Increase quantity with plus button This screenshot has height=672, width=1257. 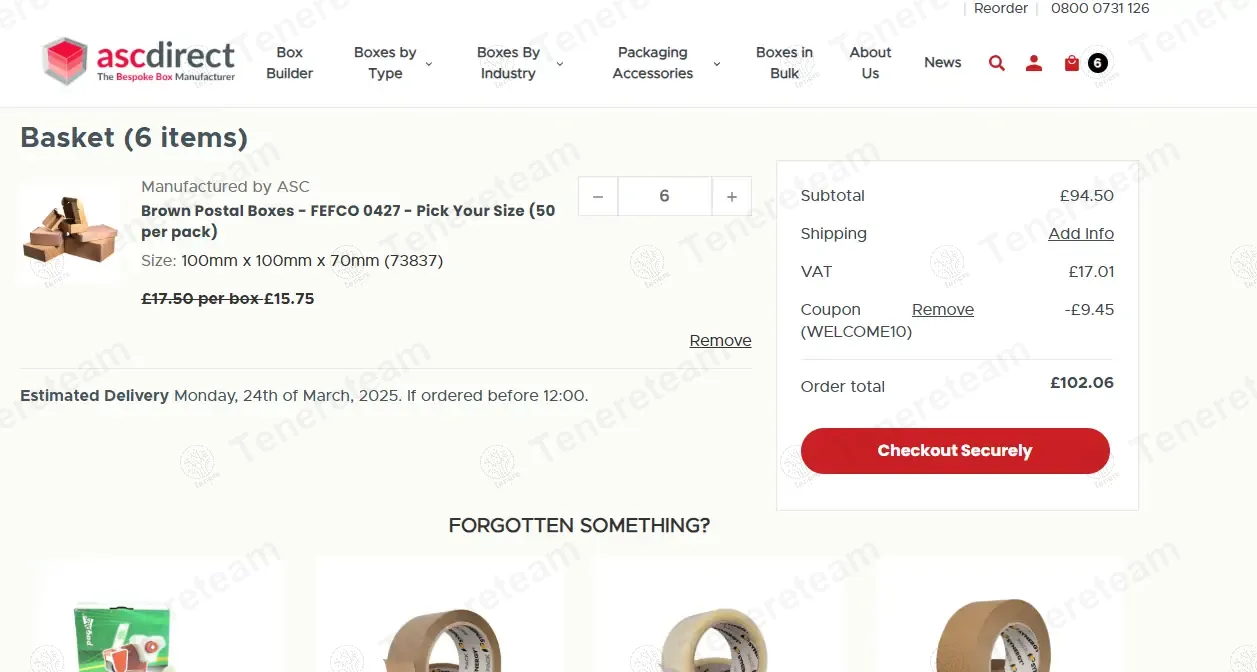732,197
